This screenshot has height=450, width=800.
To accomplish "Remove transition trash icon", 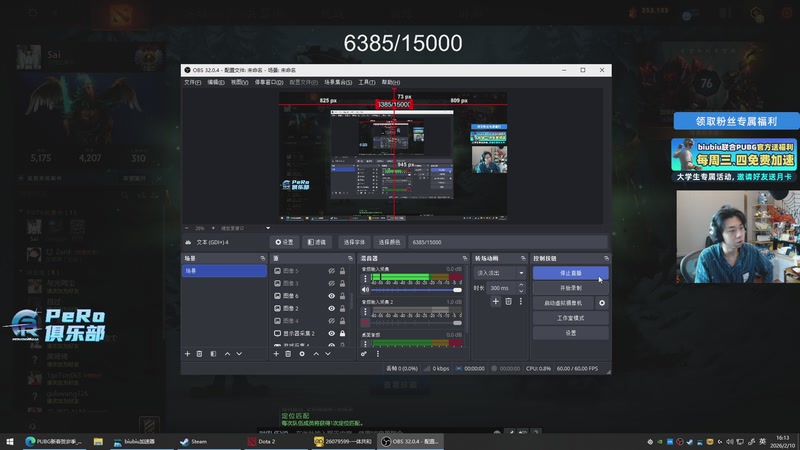I will (x=508, y=302).
